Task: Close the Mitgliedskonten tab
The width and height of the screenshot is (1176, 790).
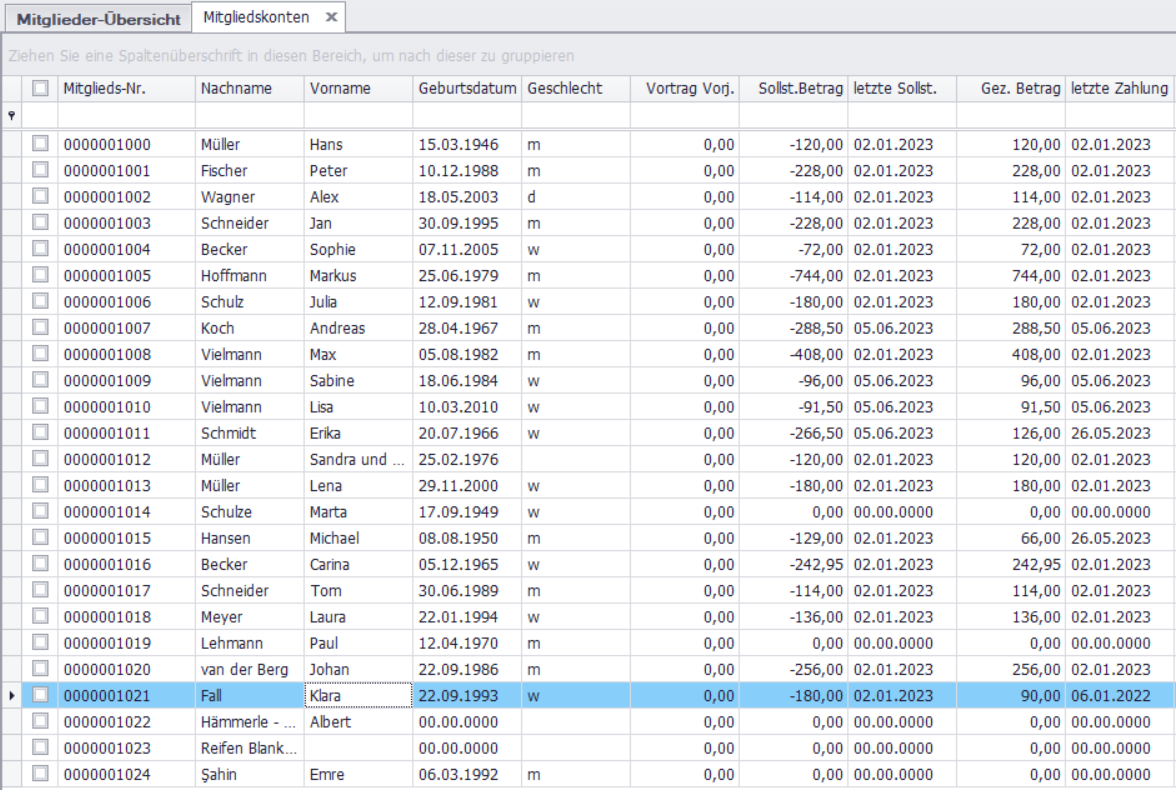Action: [x=331, y=17]
